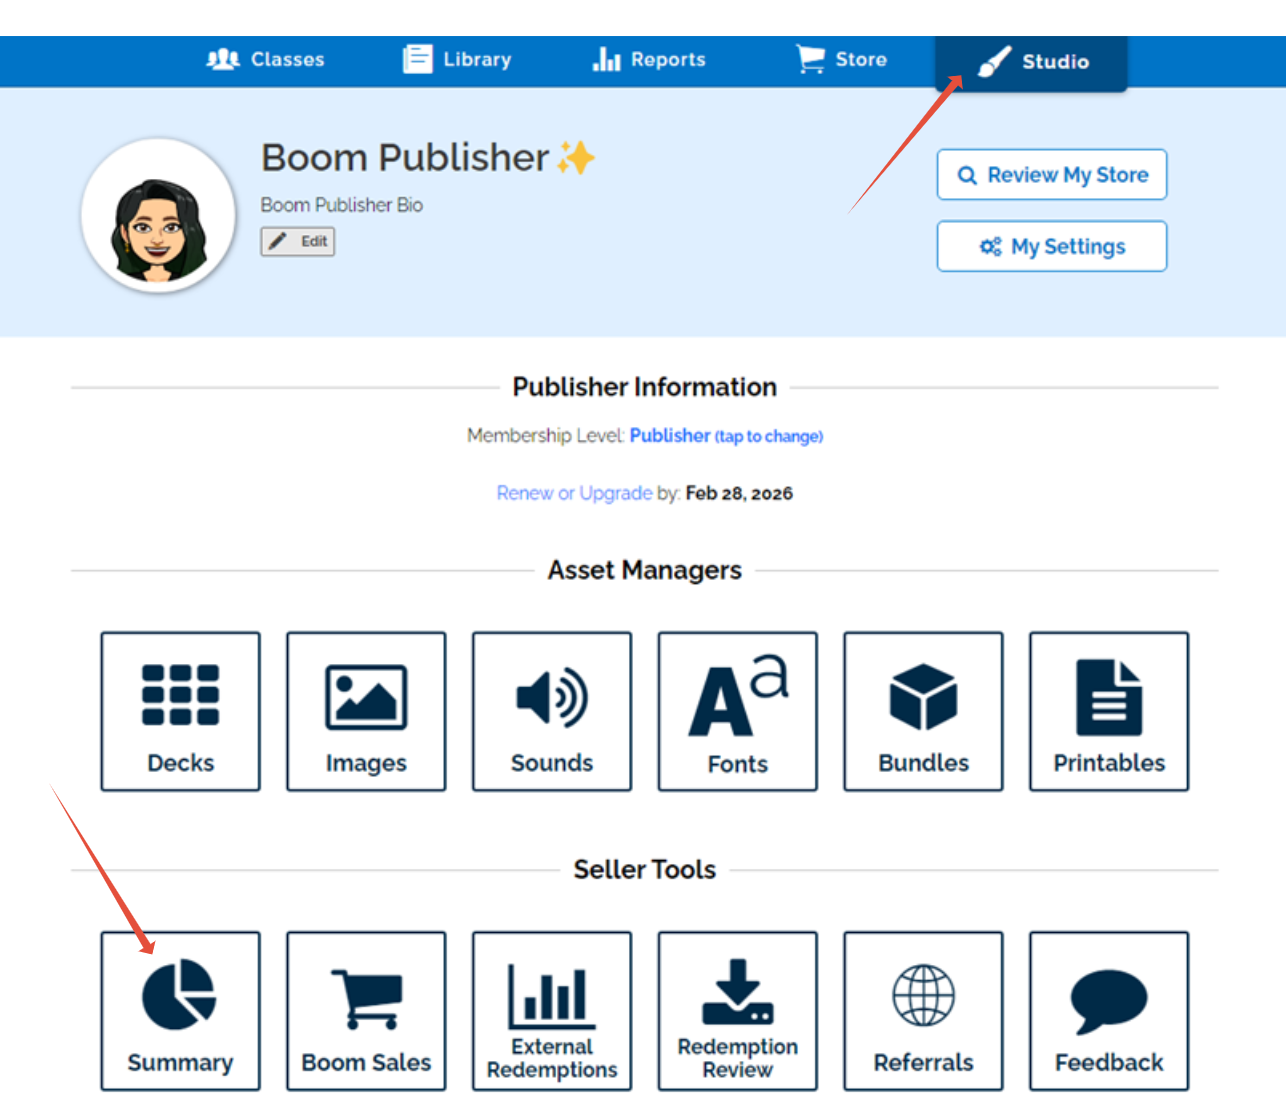Follow the Renew or Upgrade link

[574, 493]
